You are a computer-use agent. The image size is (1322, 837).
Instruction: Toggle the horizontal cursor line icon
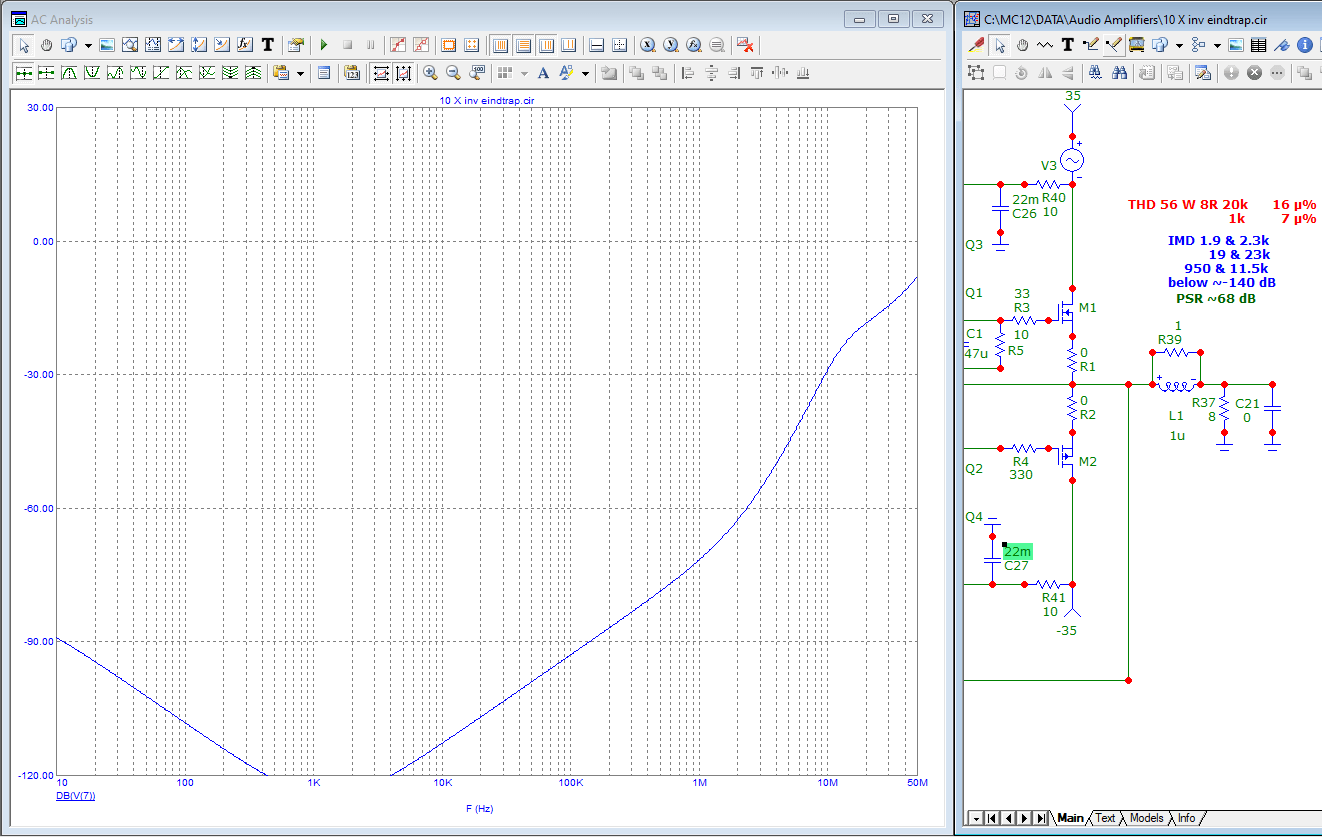pos(597,45)
